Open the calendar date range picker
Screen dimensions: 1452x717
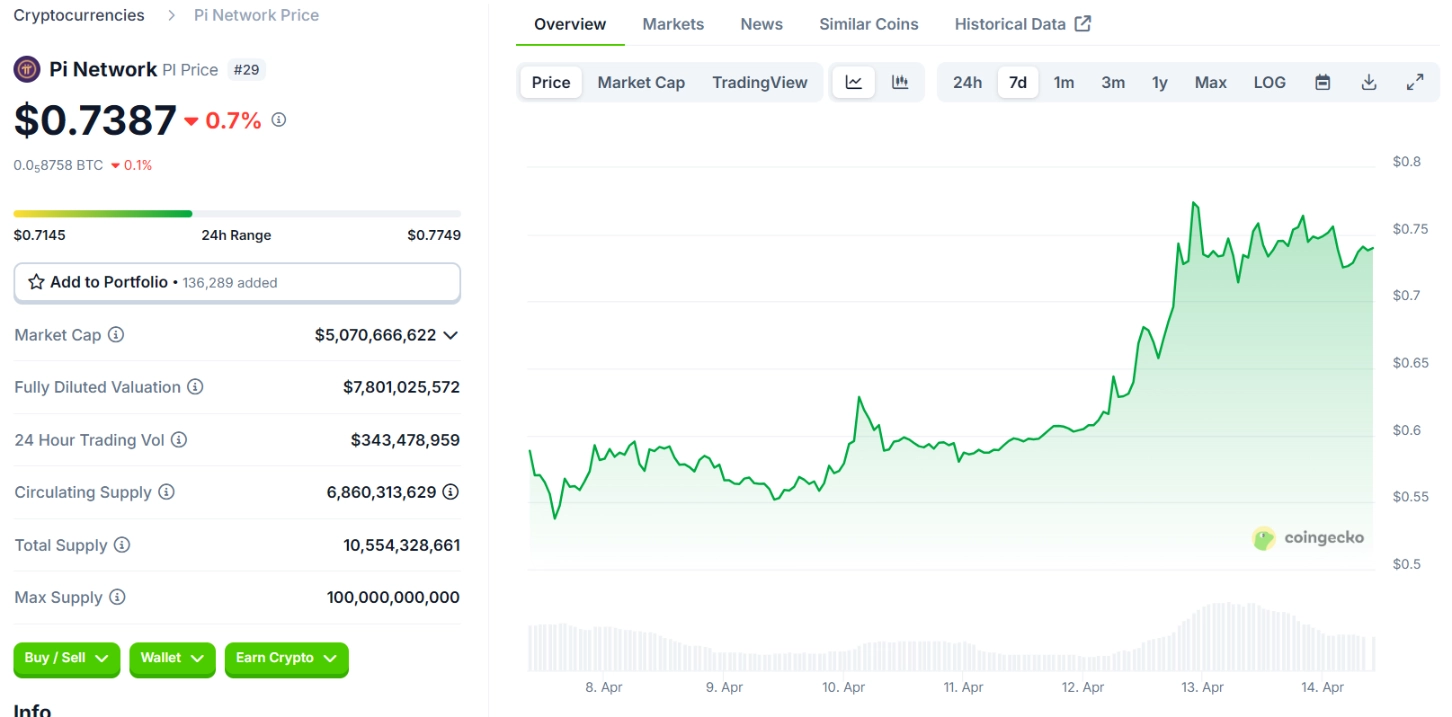click(x=1323, y=82)
